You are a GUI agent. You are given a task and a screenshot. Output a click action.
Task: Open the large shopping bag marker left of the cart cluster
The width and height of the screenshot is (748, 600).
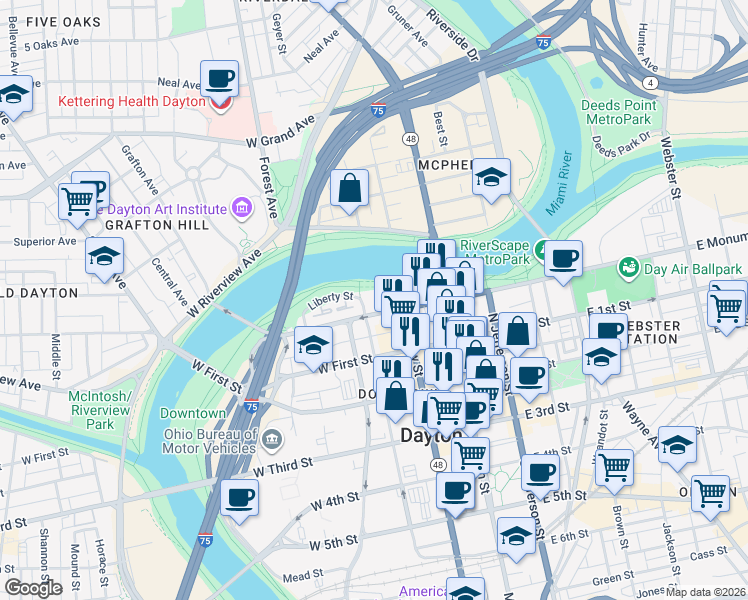click(395, 397)
